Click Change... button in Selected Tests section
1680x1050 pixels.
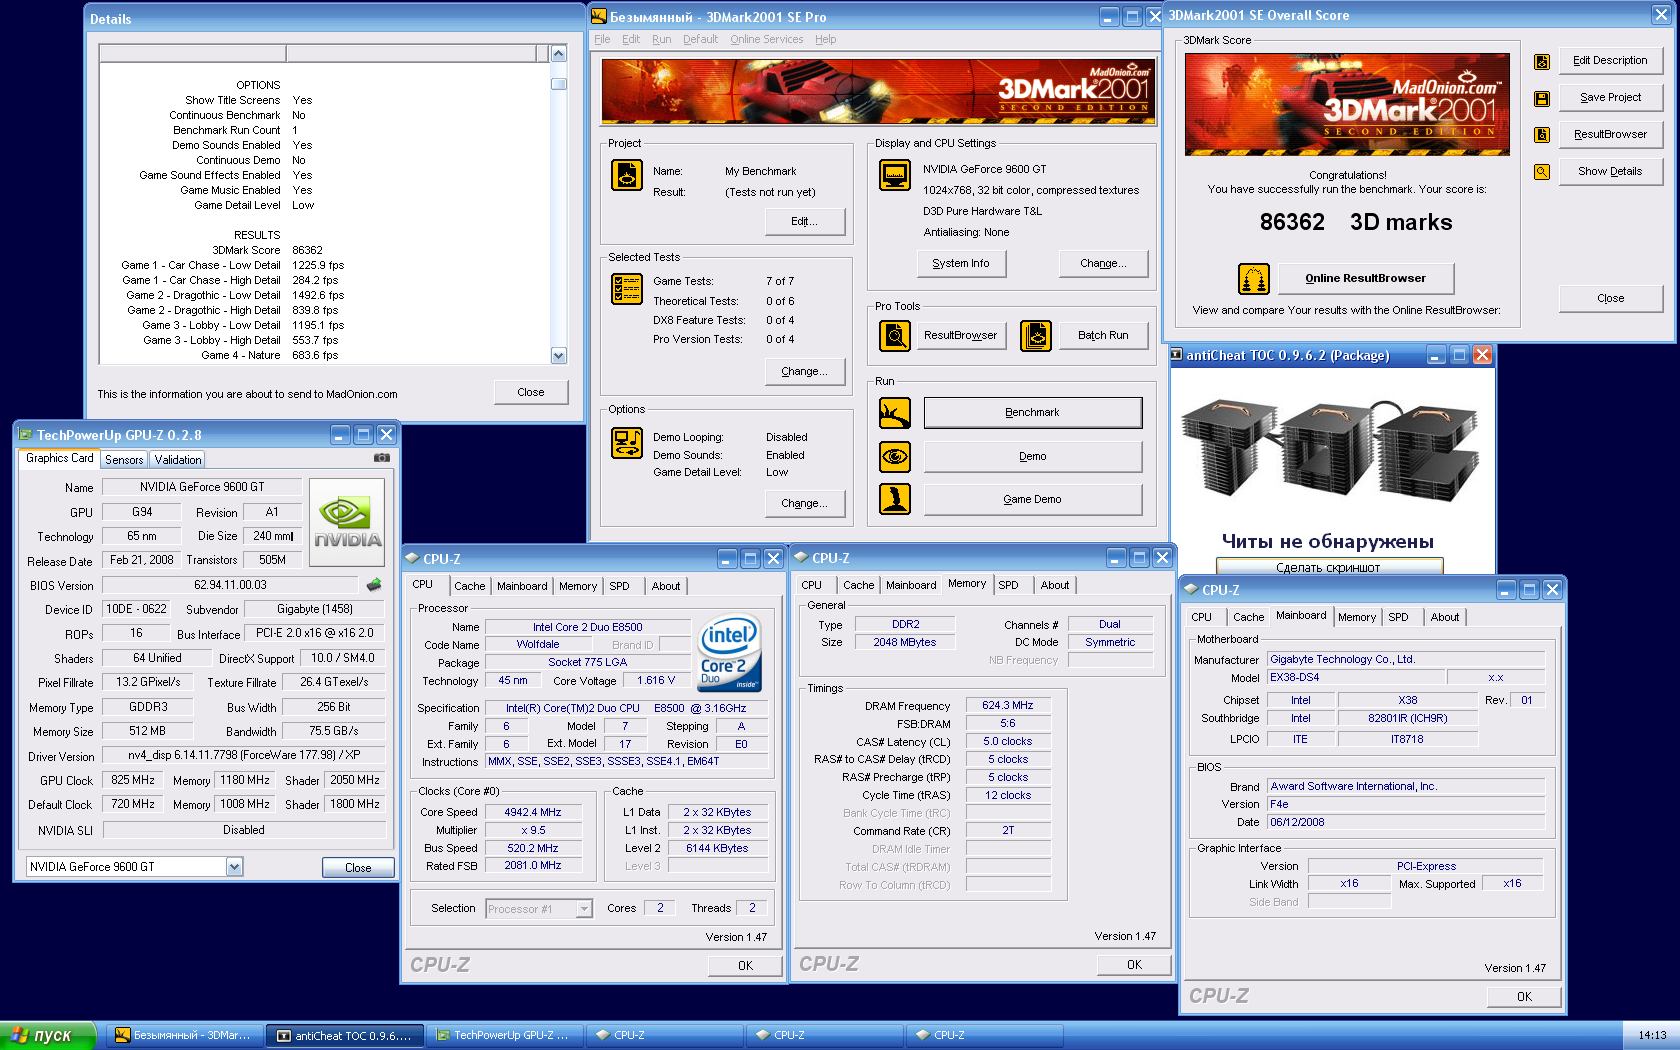pos(804,372)
